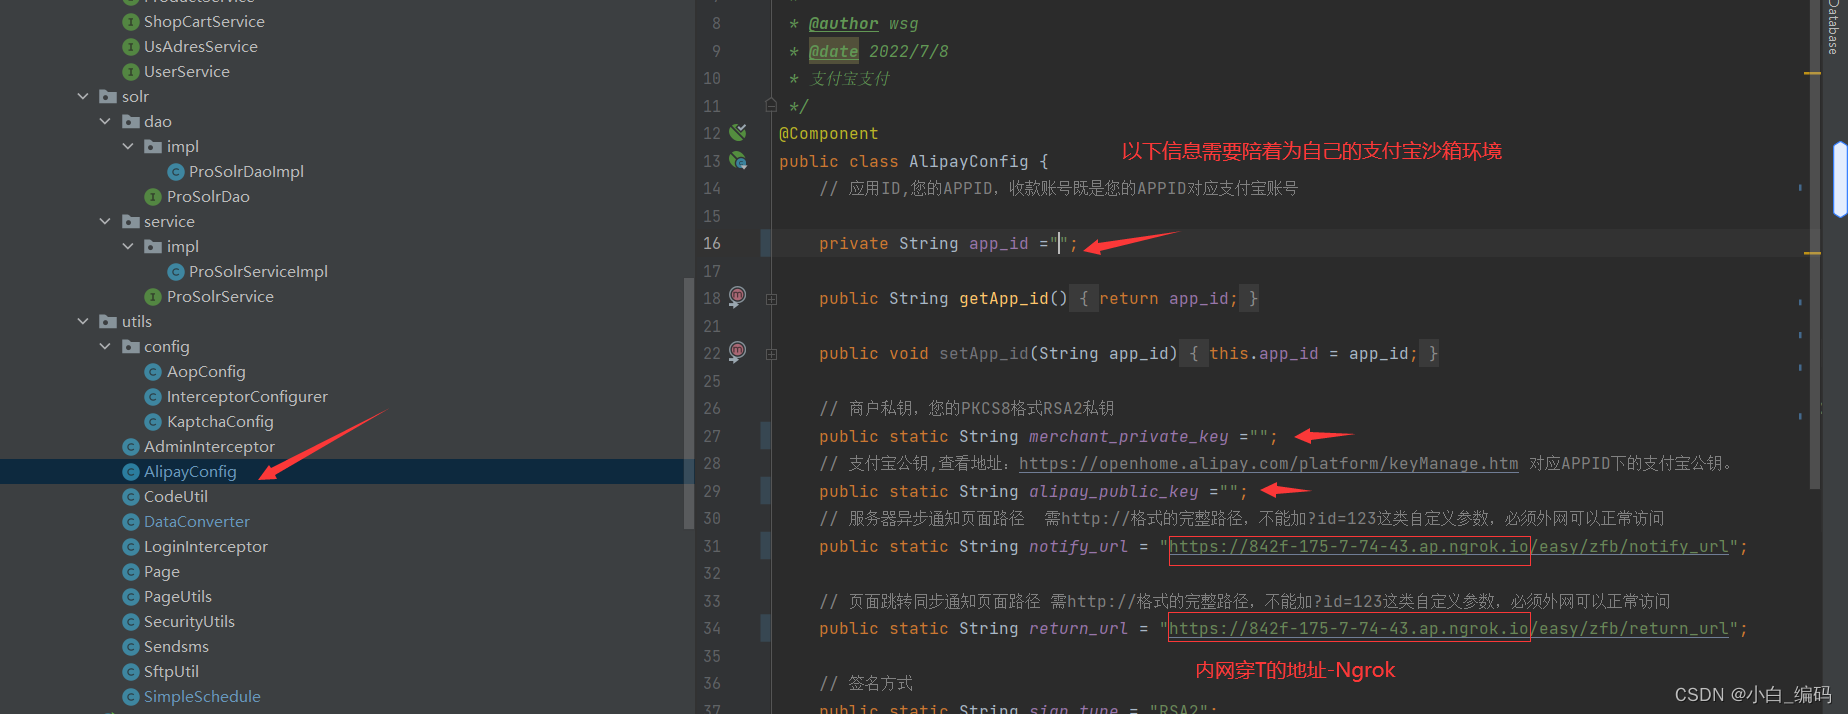Screen dimensions: 1848x714
Task: Click AlipayConfig class icon in tree
Action: click(x=130, y=472)
